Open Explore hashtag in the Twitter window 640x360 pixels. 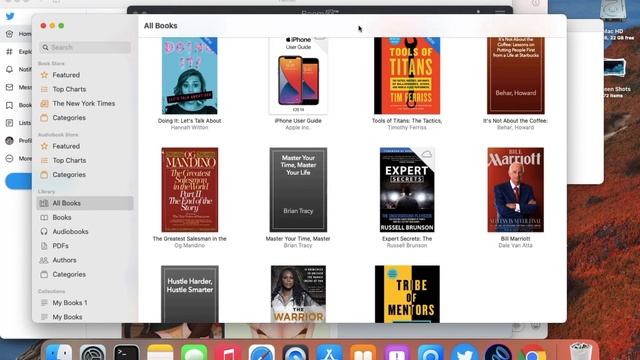tap(18, 52)
